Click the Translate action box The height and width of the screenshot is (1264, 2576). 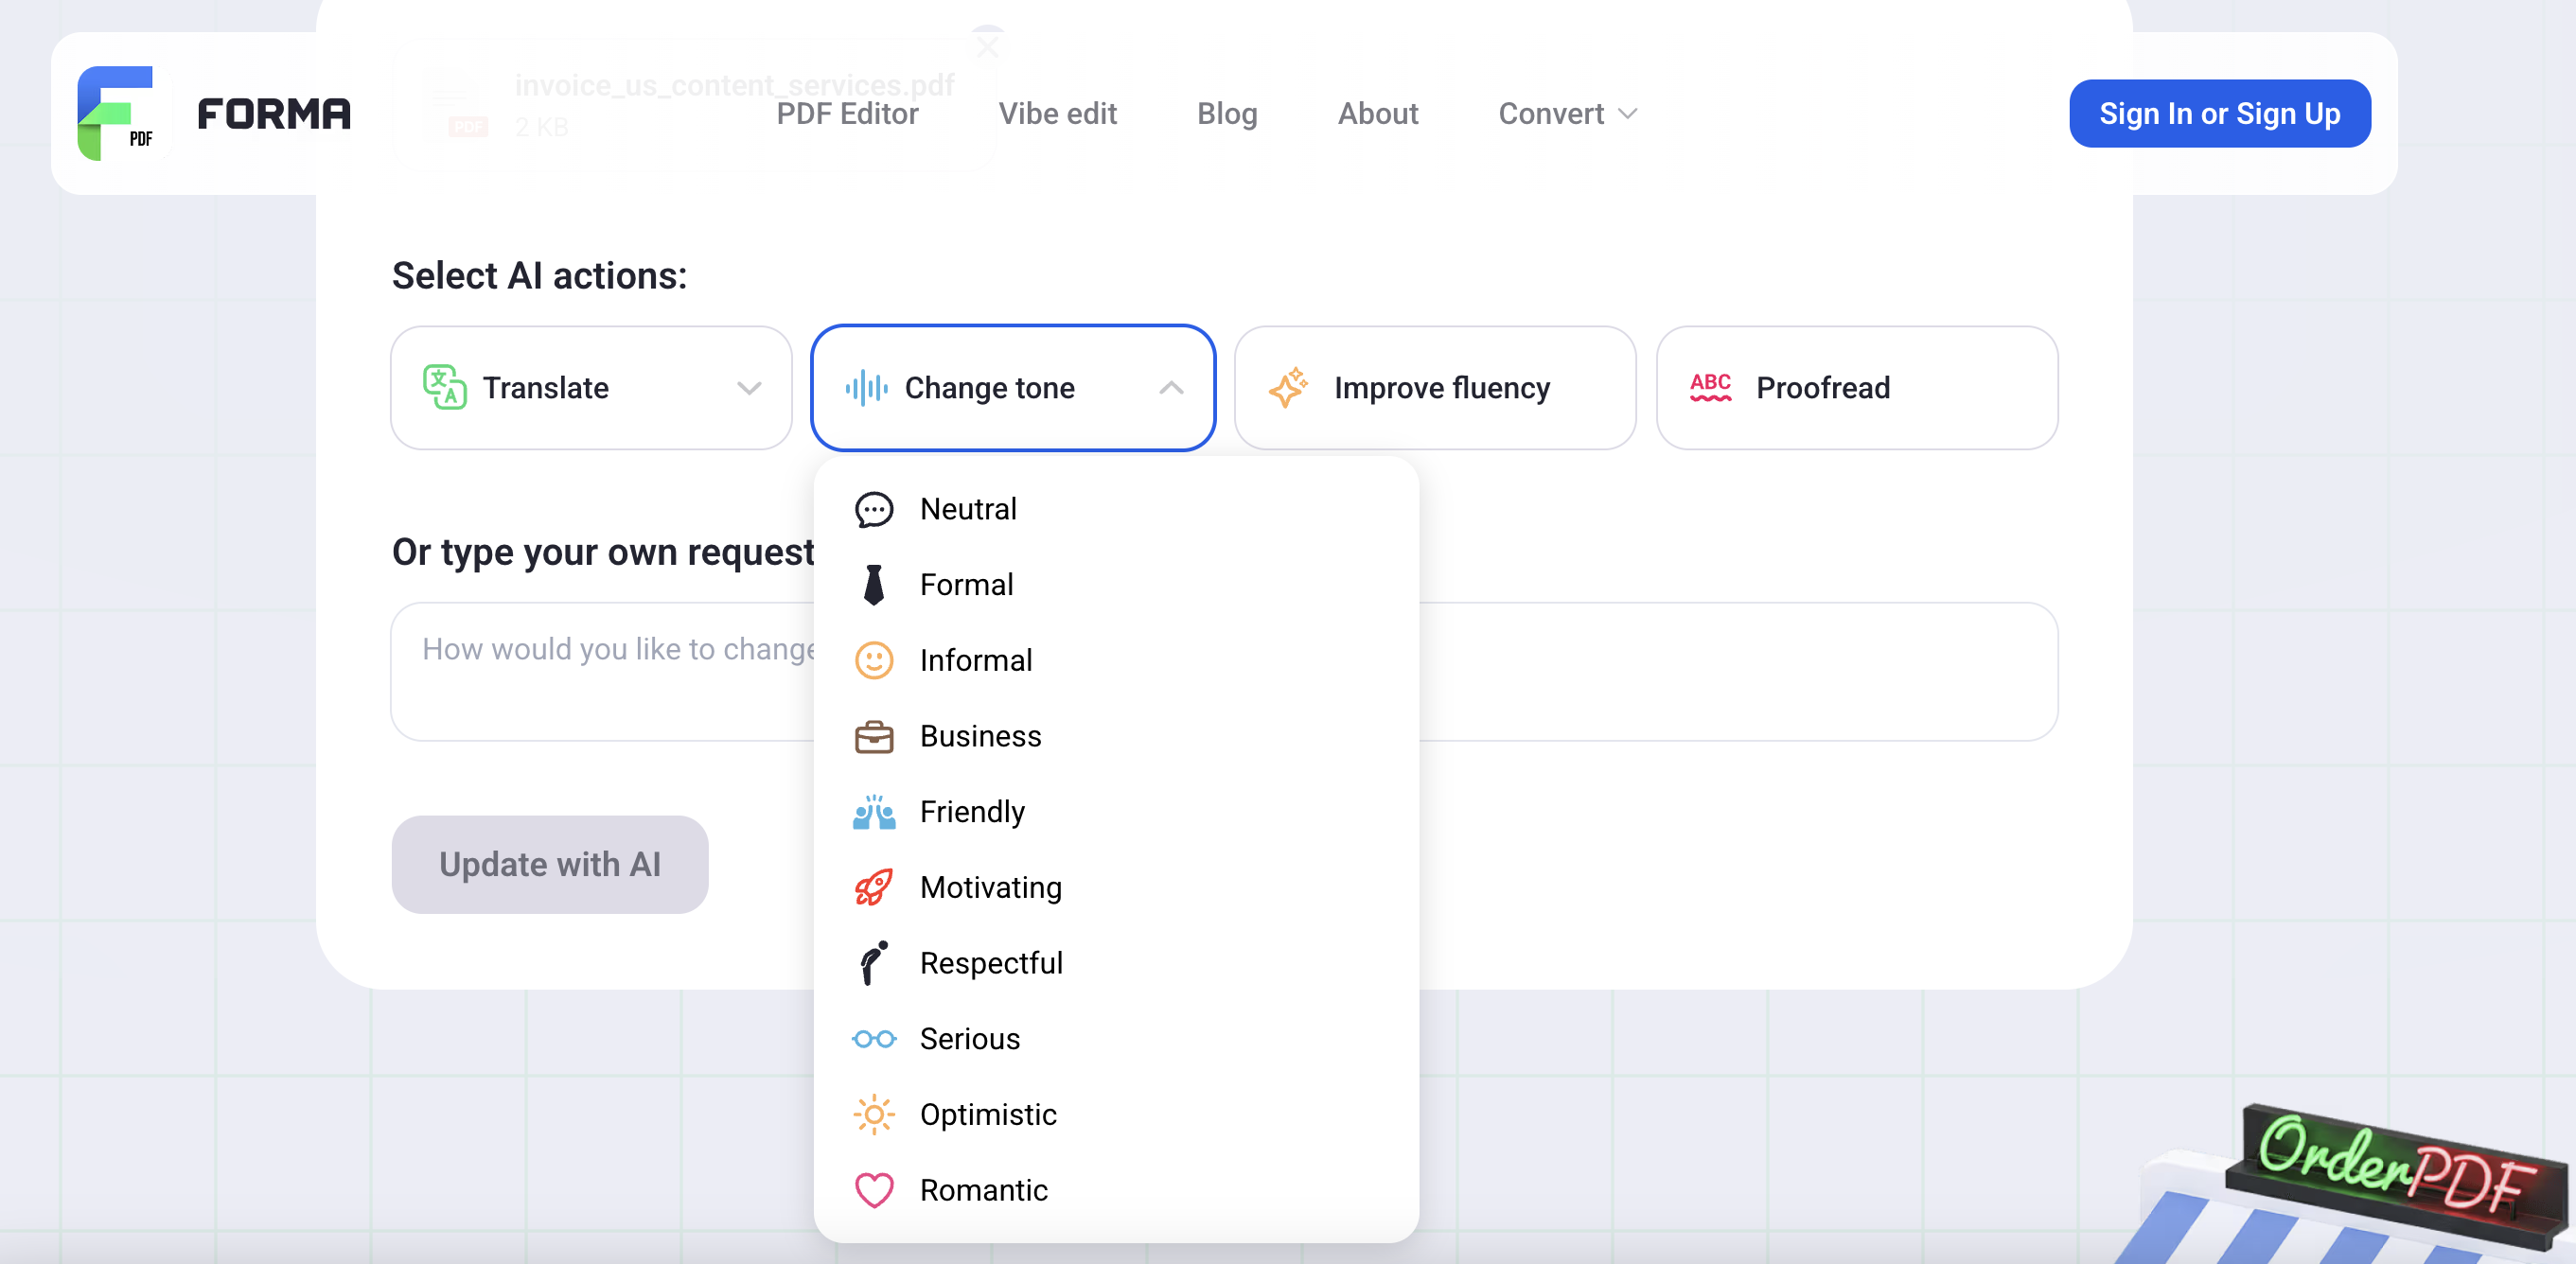click(x=591, y=388)
